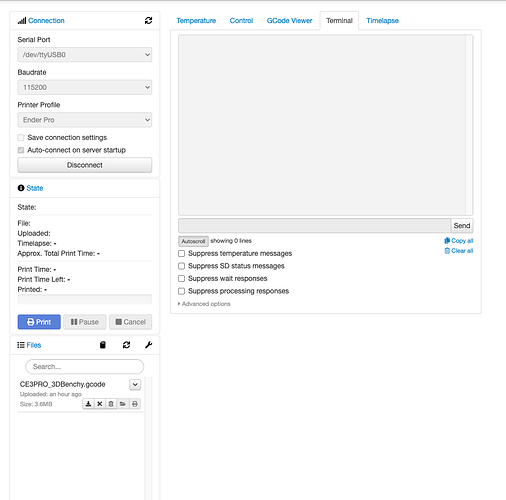Click Clear all terminal link
506x500 pixels.
point(459,251)
